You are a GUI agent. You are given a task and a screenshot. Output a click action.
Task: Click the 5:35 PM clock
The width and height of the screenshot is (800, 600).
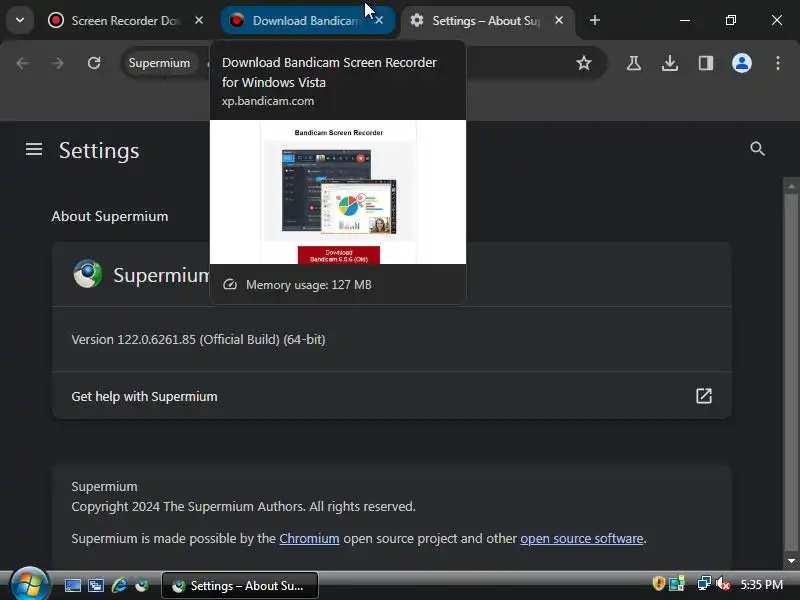click(x=762, y=584)
